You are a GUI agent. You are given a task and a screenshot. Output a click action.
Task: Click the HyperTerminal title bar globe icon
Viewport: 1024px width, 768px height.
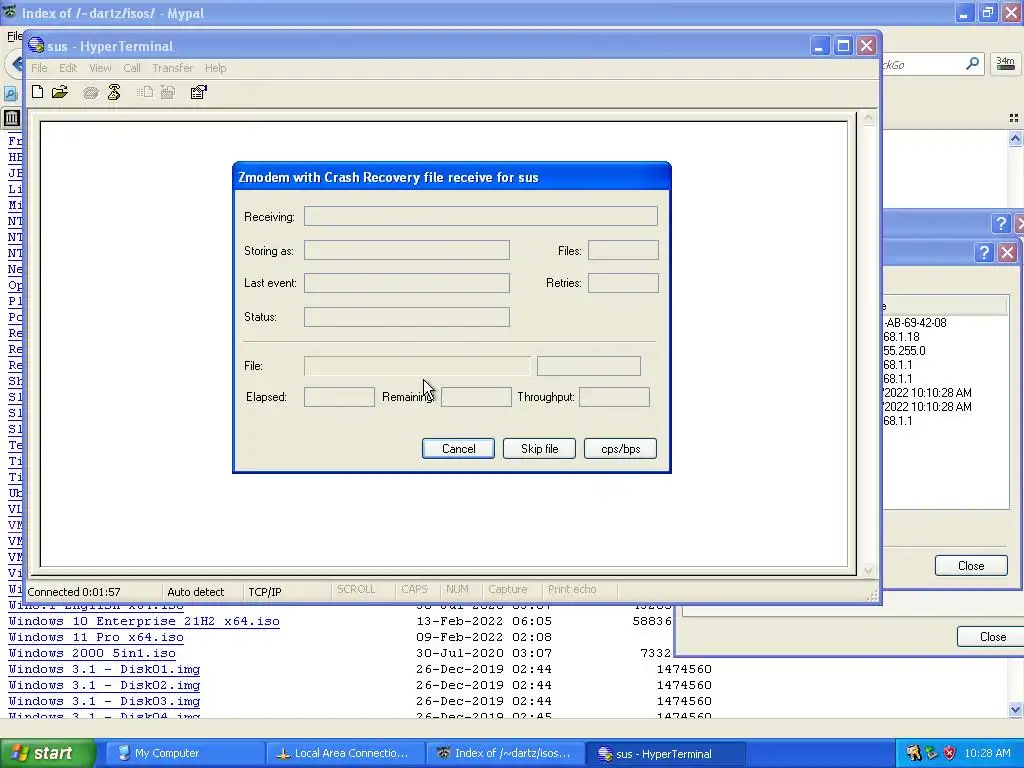click(x=36, y=46)
